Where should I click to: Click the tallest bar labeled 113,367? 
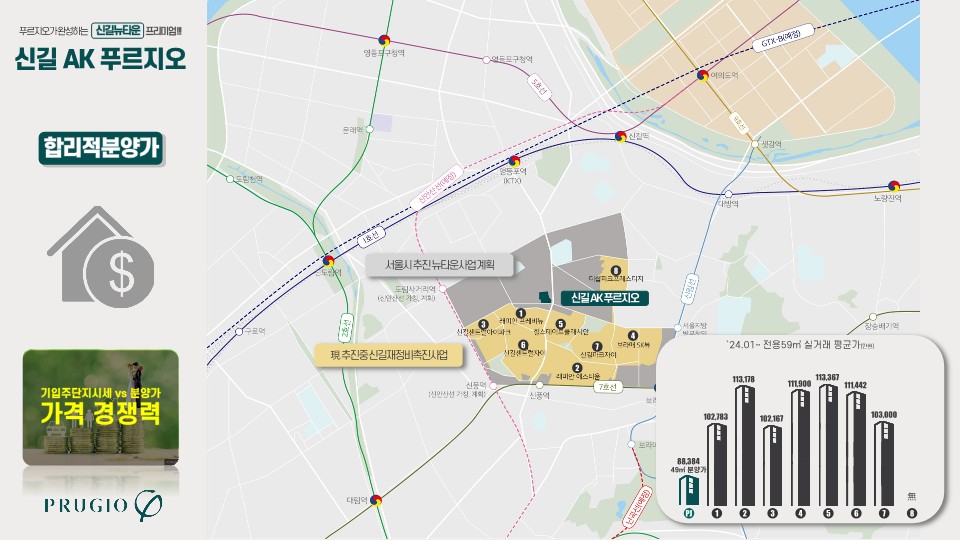(x=828, y=445)
